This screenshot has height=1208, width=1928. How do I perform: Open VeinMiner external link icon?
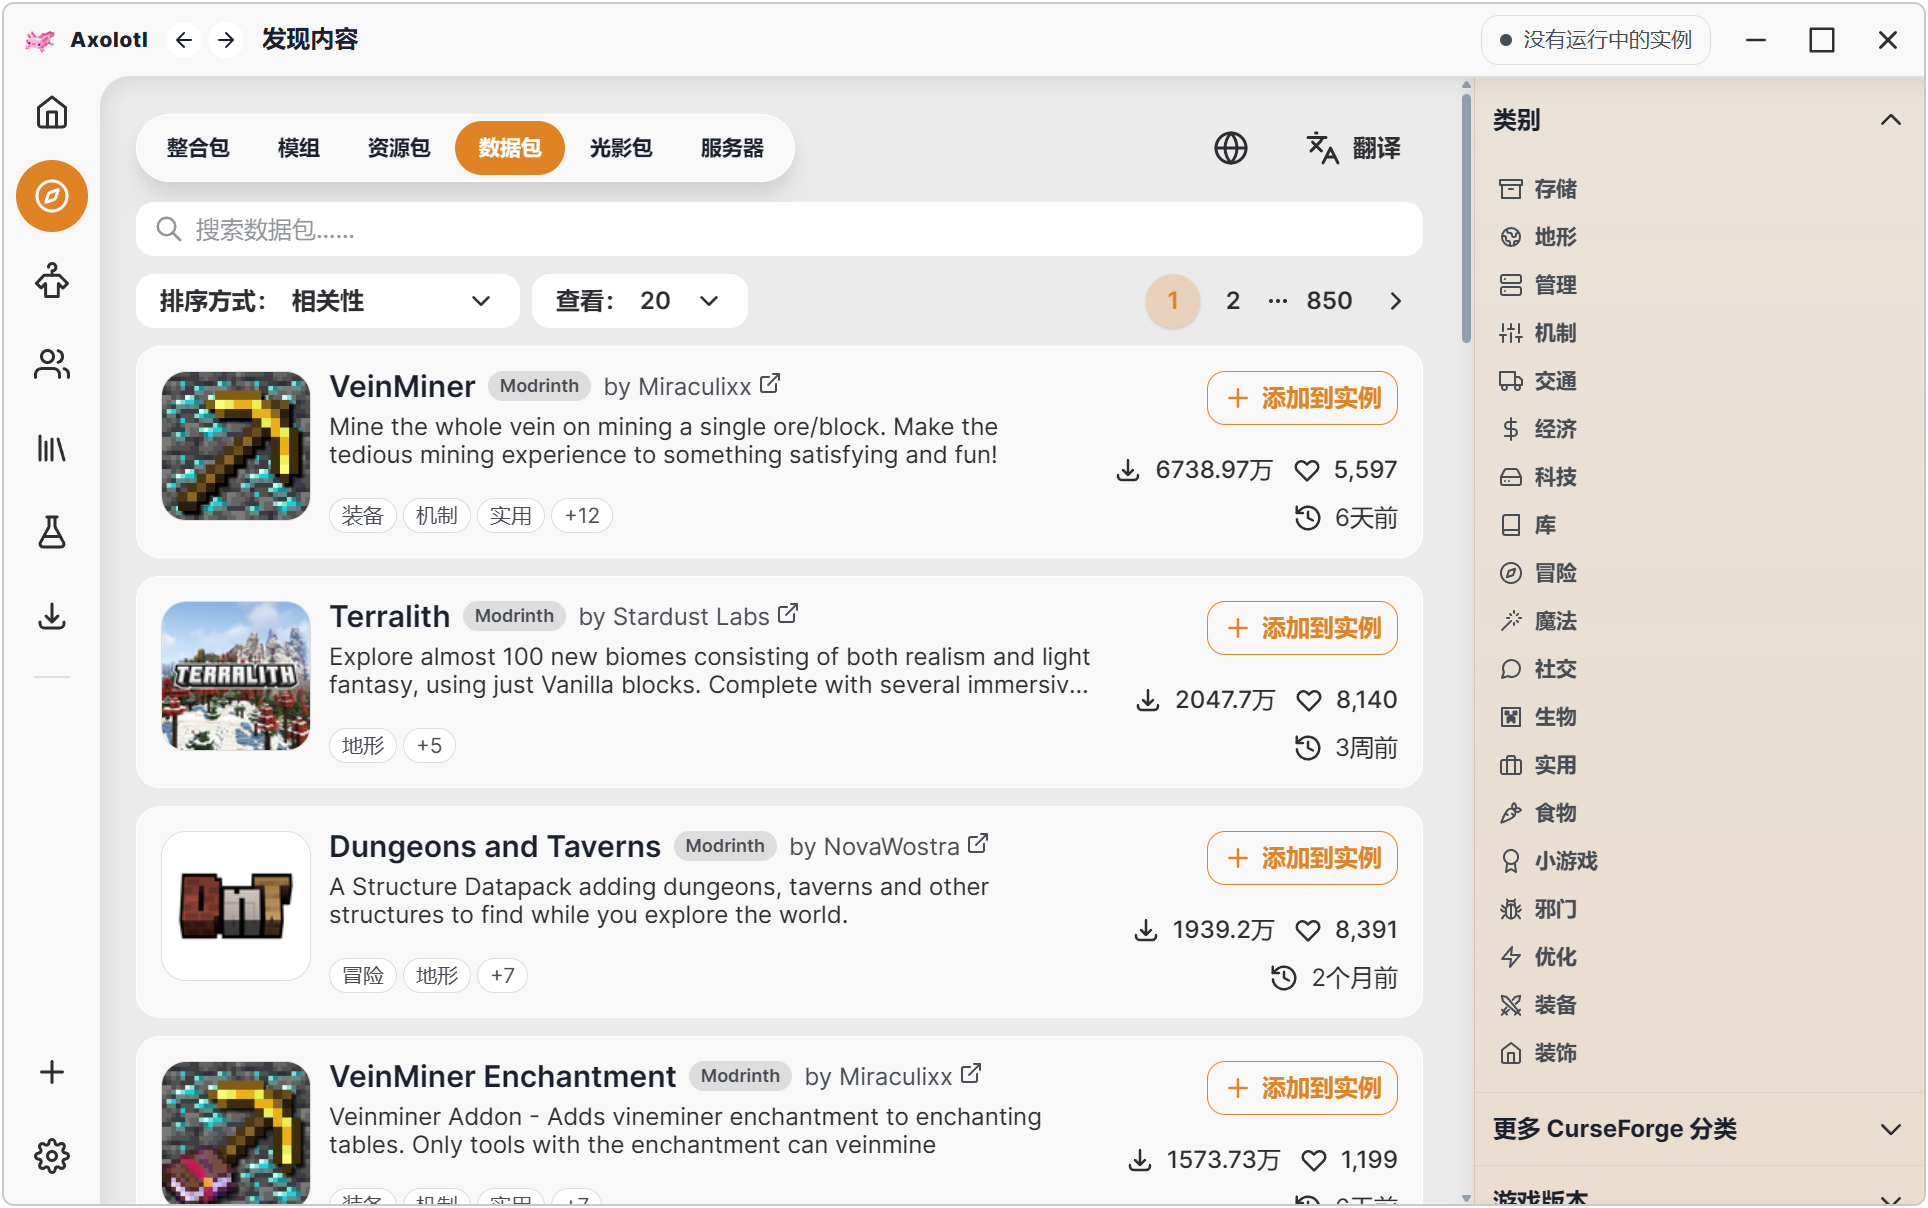pyautogui.click(x=770, y=384)
